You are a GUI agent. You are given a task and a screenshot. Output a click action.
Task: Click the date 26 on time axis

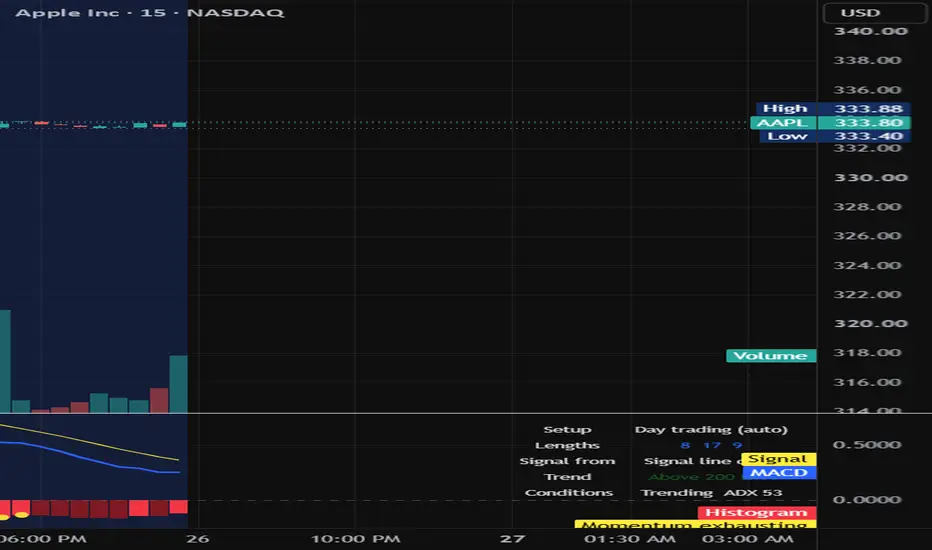coord(197,539)
